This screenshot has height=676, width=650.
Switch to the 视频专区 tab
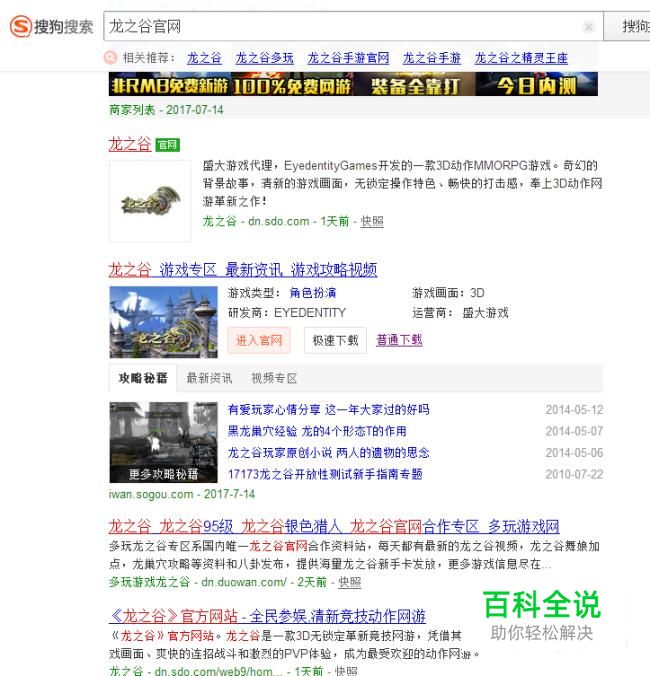pyautogui.click(x=274, y=378)
